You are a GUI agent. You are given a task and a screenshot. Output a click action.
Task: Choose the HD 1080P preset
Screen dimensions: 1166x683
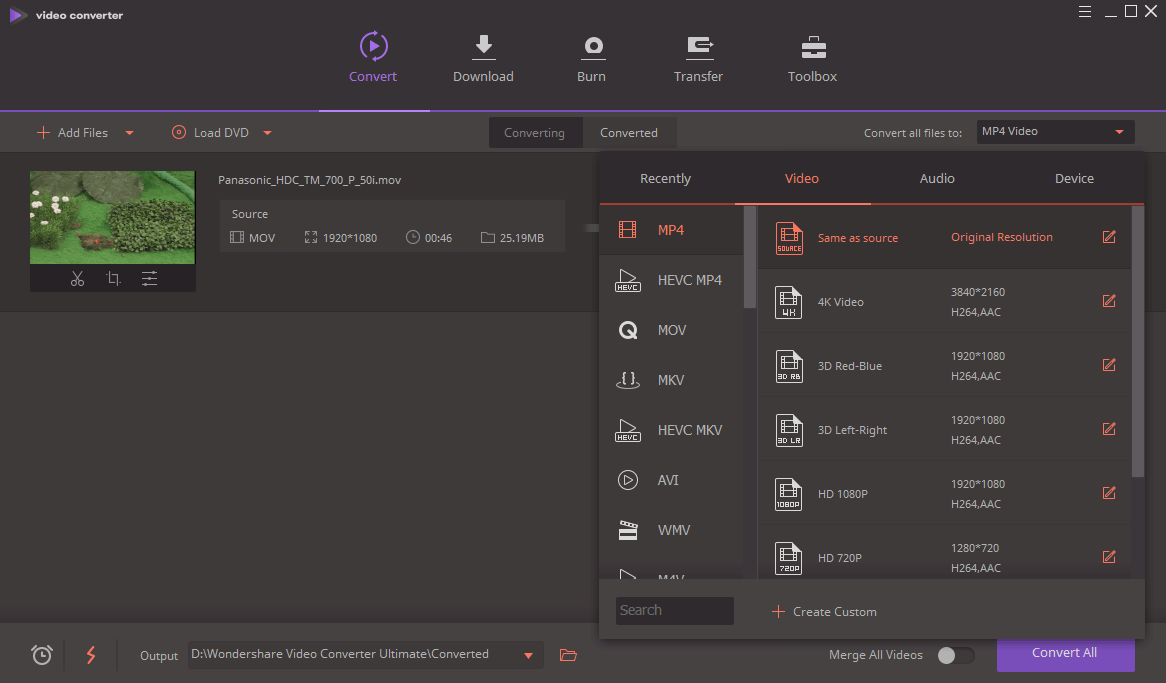pos(944,493)
